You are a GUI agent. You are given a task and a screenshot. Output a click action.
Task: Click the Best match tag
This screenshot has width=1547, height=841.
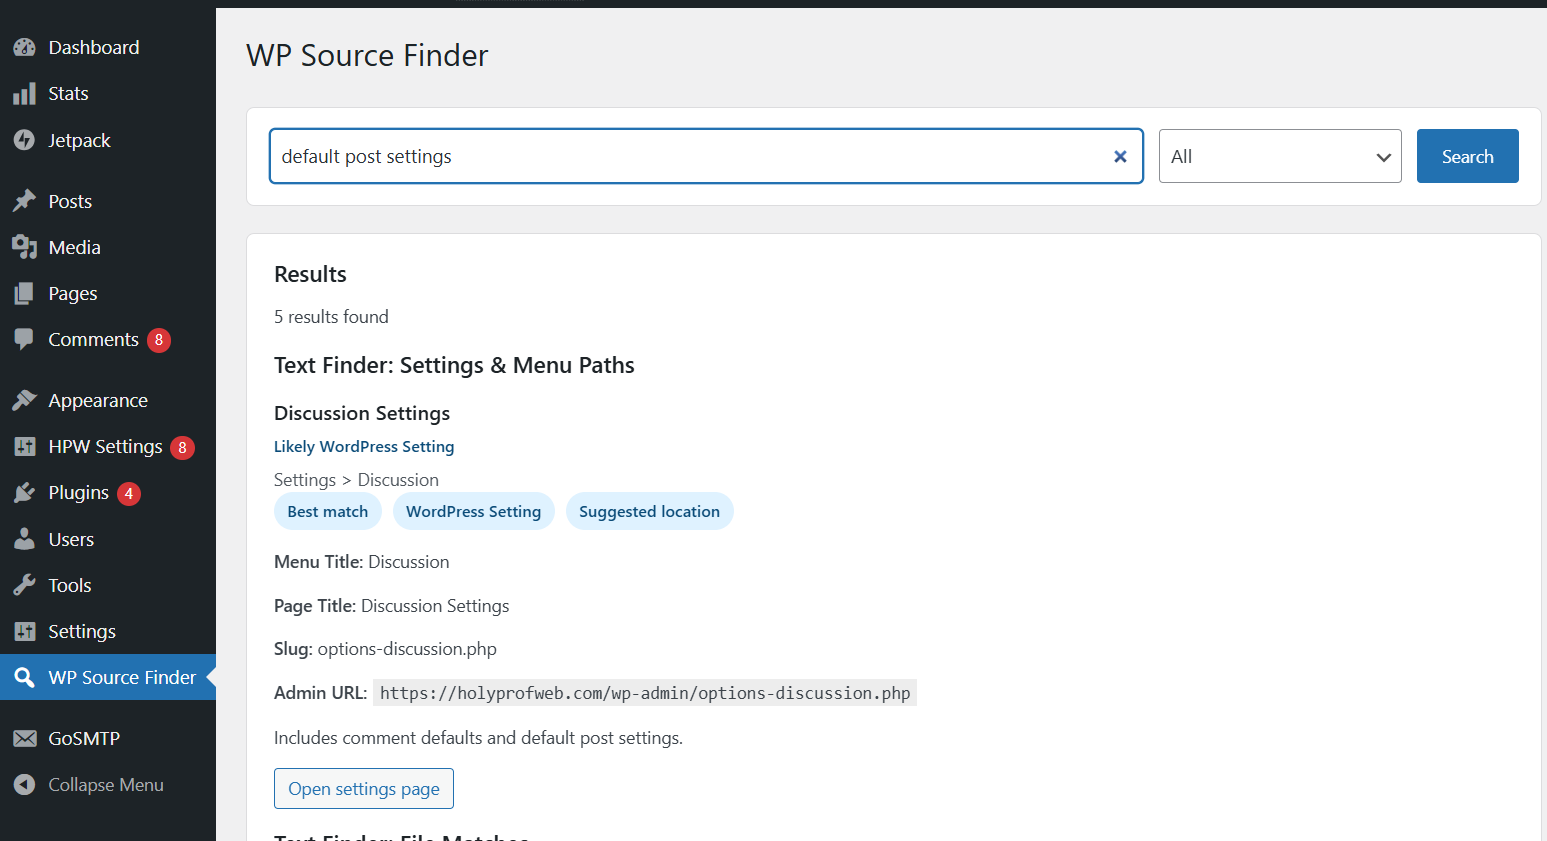tap(328, 511)
